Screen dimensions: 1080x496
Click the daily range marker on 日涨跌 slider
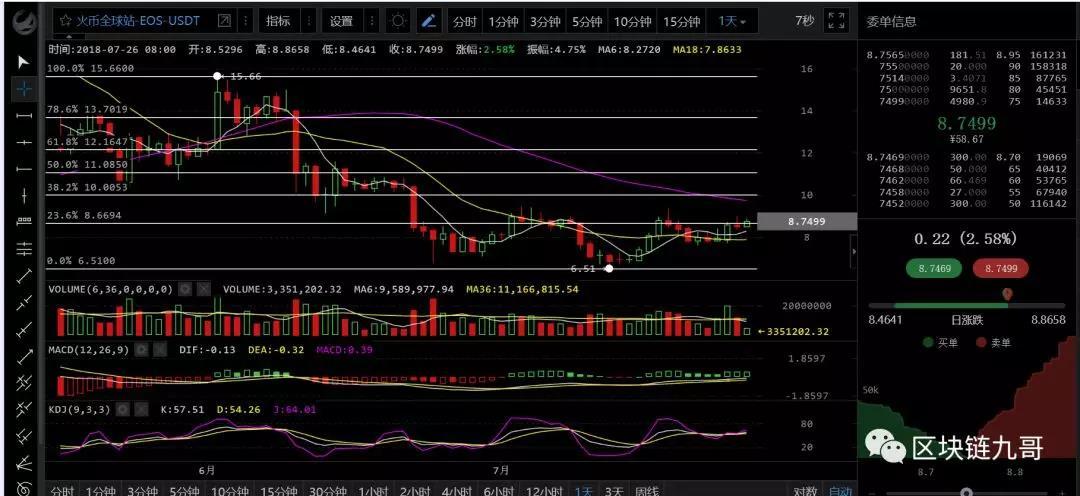tap(1007, 295)
